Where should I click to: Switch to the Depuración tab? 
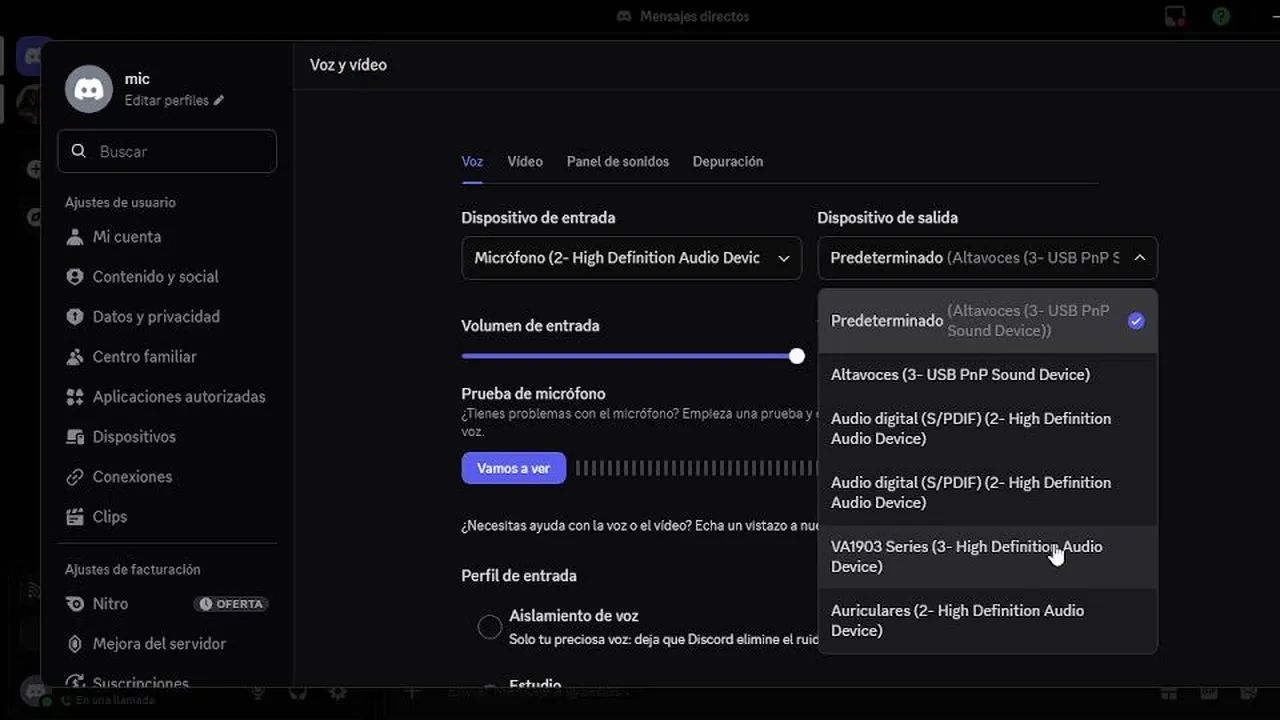coord(728,161)
